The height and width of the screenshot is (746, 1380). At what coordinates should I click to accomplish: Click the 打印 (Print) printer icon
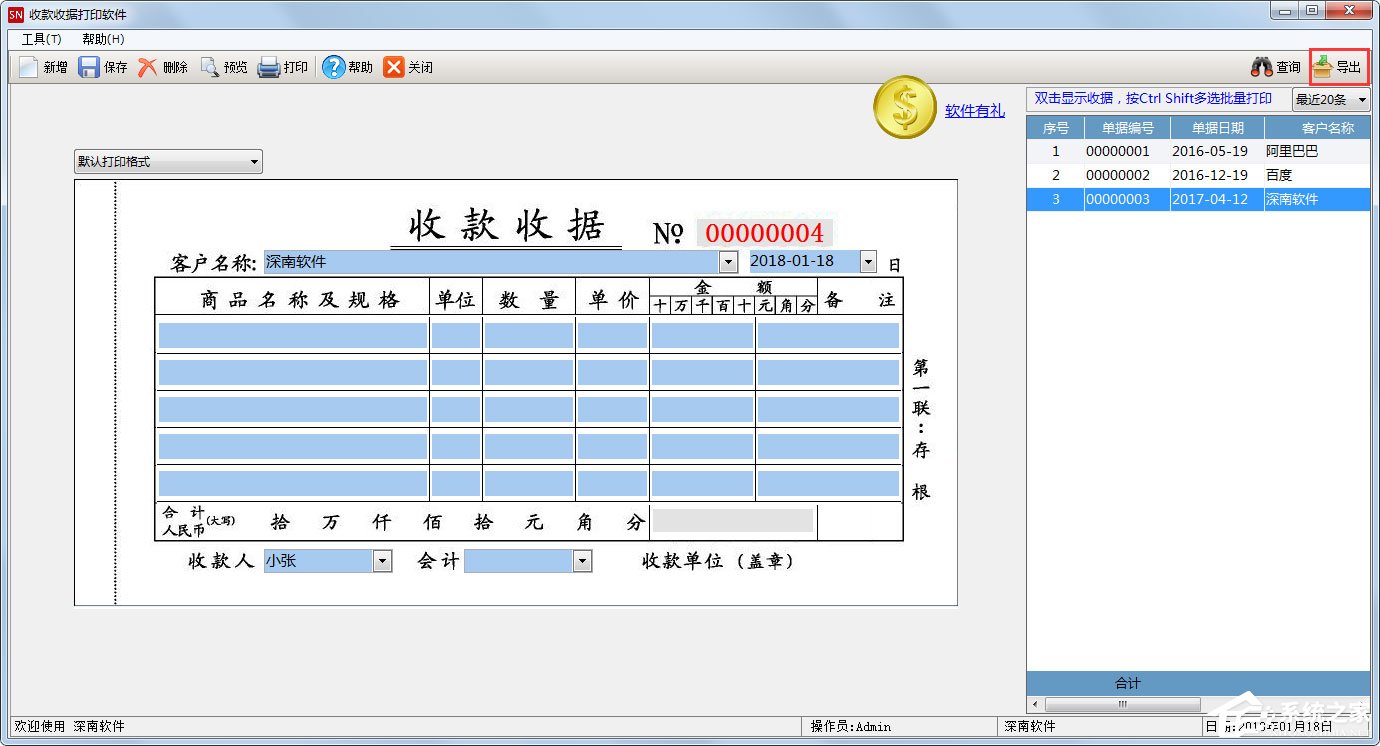point(269,67)
